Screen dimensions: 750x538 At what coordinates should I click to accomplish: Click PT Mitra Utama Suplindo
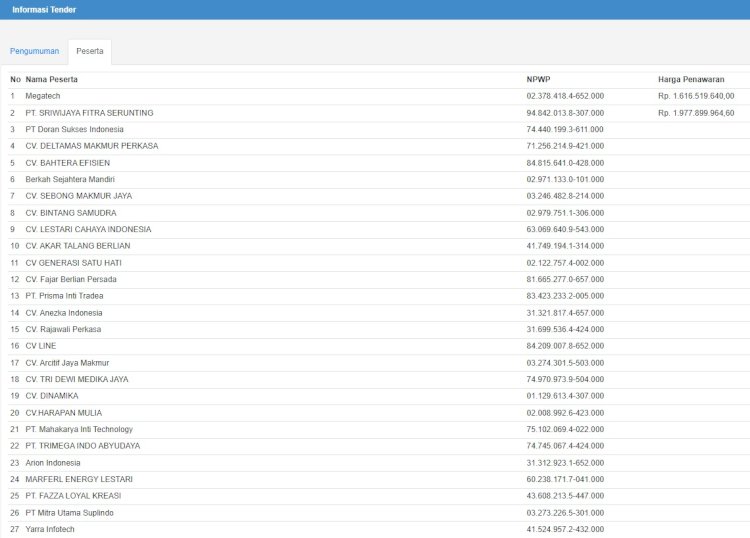pos(69,513)
